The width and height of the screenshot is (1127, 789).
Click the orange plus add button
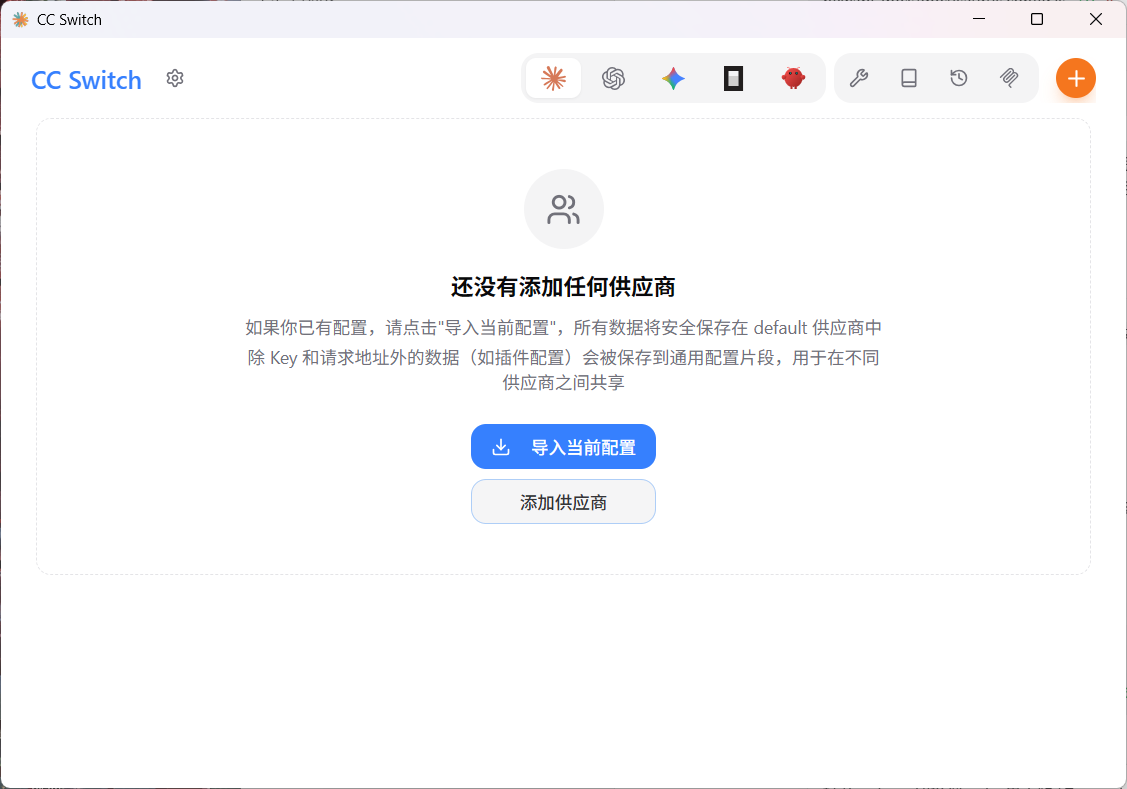point(1076,78)
